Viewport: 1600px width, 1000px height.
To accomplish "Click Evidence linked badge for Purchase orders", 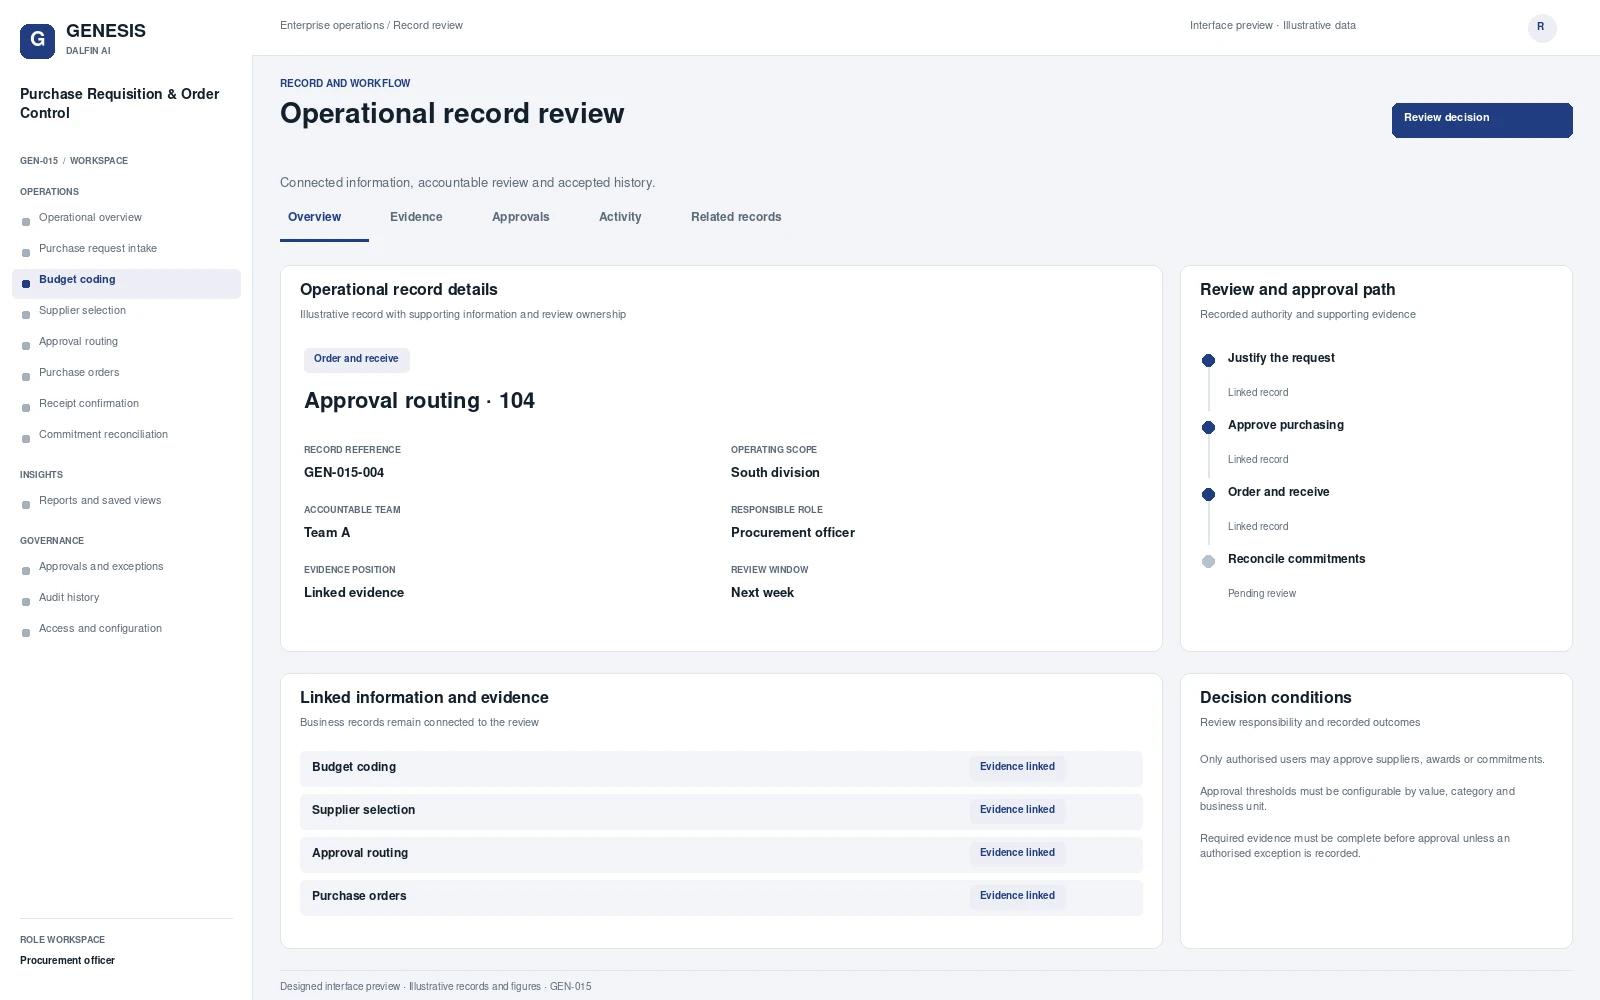I will click(x=1017, y=896).
